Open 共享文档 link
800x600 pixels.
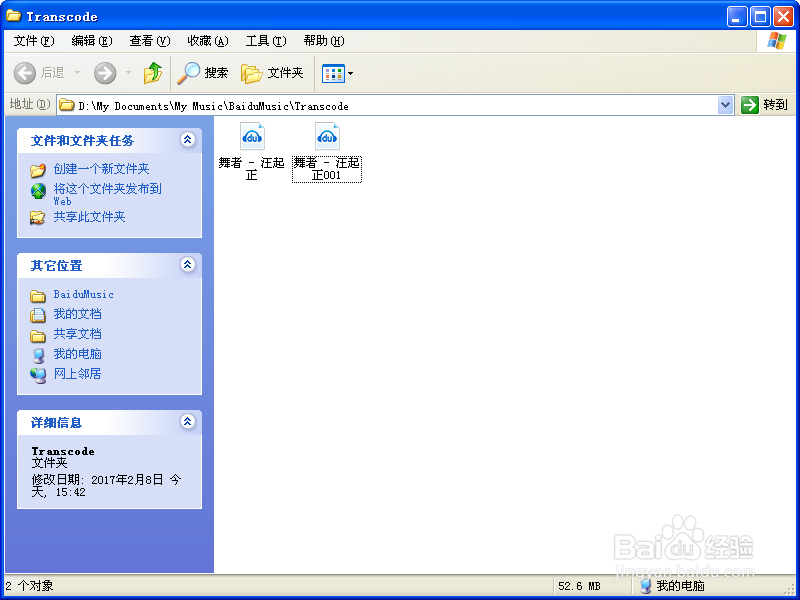(x=78, y=334)
